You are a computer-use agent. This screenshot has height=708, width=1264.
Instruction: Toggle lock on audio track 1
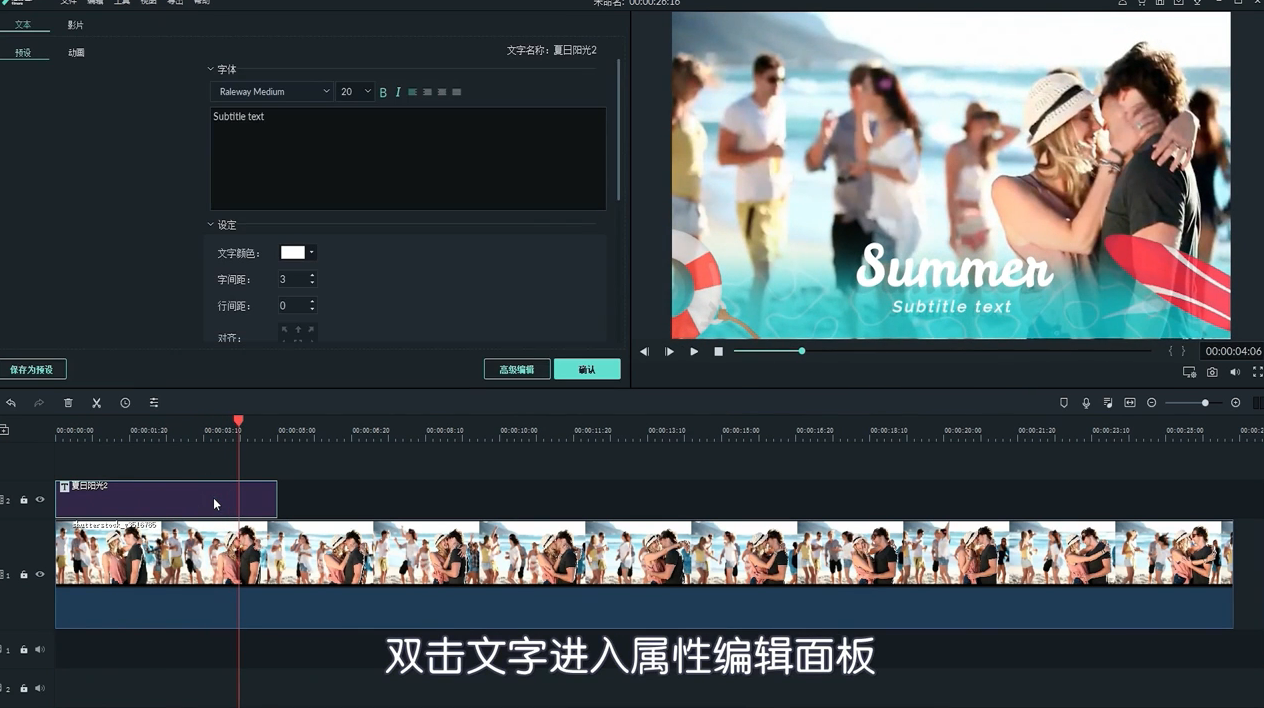24,650
